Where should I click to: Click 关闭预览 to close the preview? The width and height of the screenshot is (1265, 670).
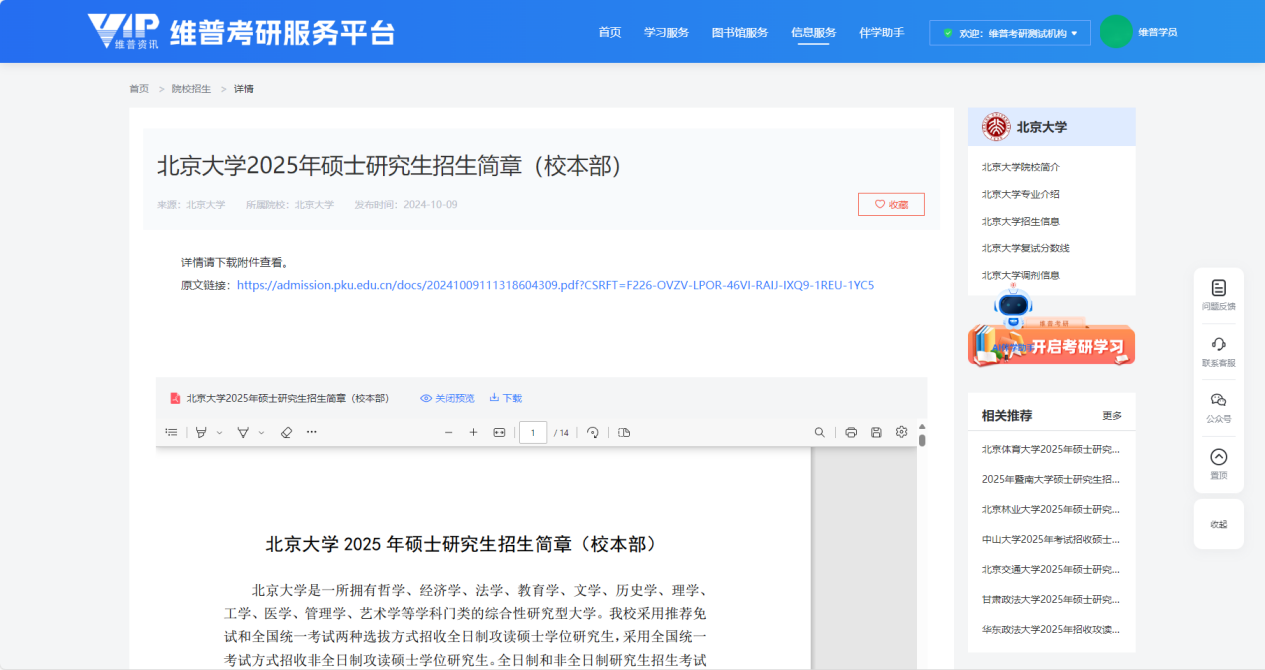tap(447, 398)
